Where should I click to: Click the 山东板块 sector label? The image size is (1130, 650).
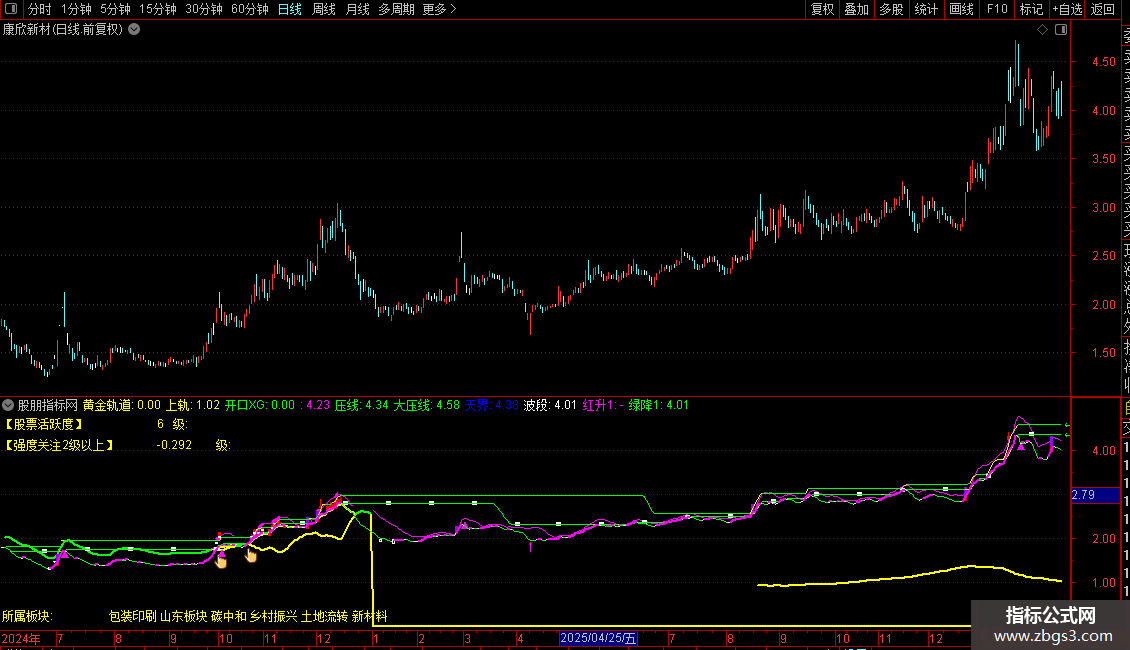coord(184,616)
